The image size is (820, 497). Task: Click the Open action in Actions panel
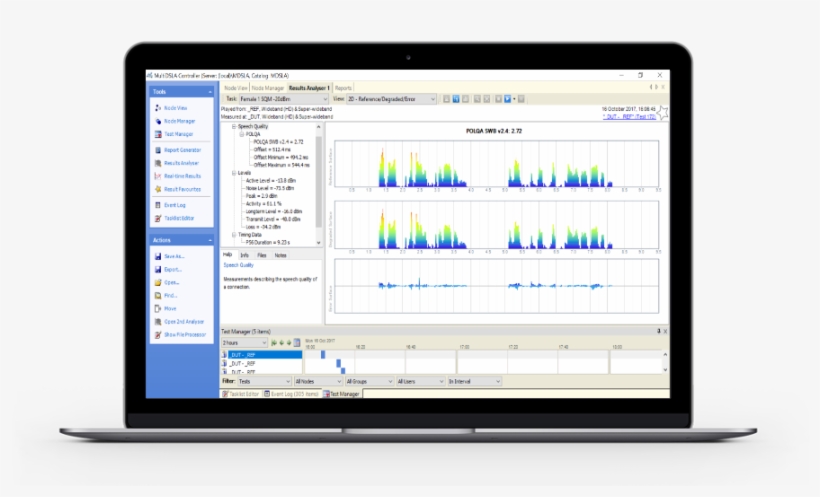(x=171, y=283)
